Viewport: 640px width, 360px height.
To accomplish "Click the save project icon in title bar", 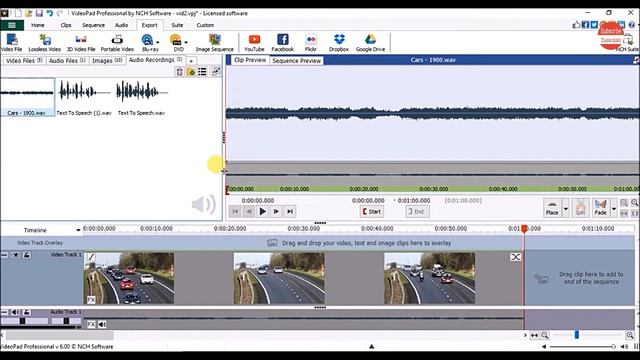I will click(39, 13).
